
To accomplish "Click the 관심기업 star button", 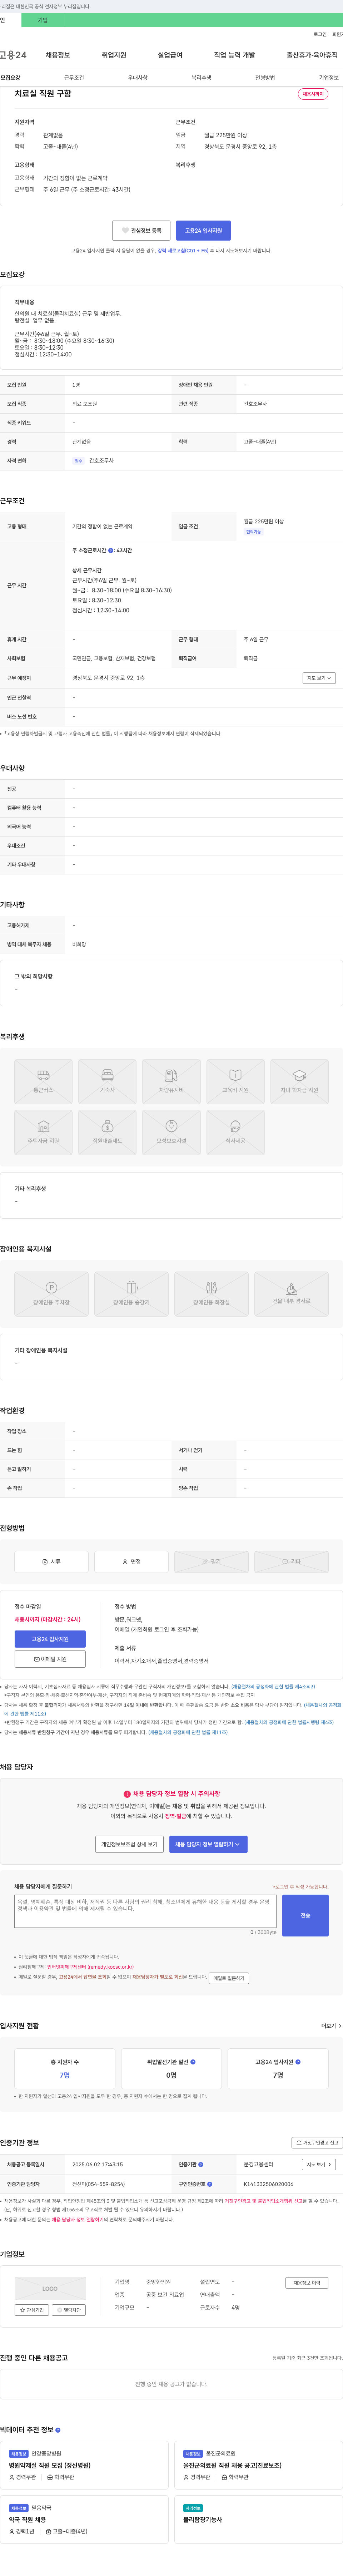I will point(32,2310).
